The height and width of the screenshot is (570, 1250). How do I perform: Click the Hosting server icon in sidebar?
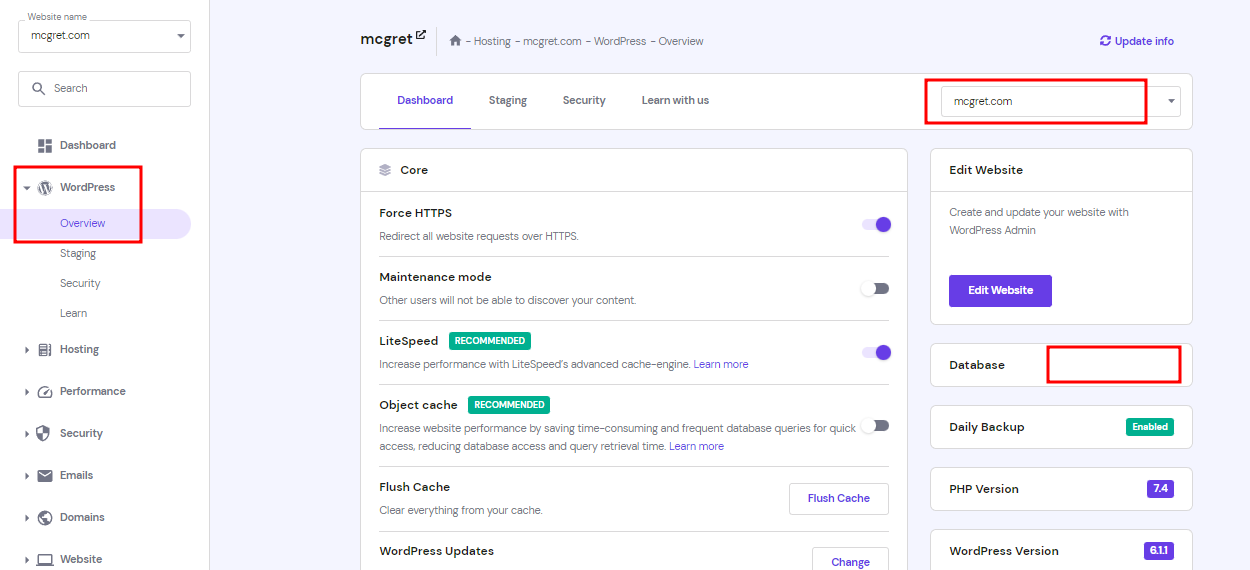tap(45, 349)
